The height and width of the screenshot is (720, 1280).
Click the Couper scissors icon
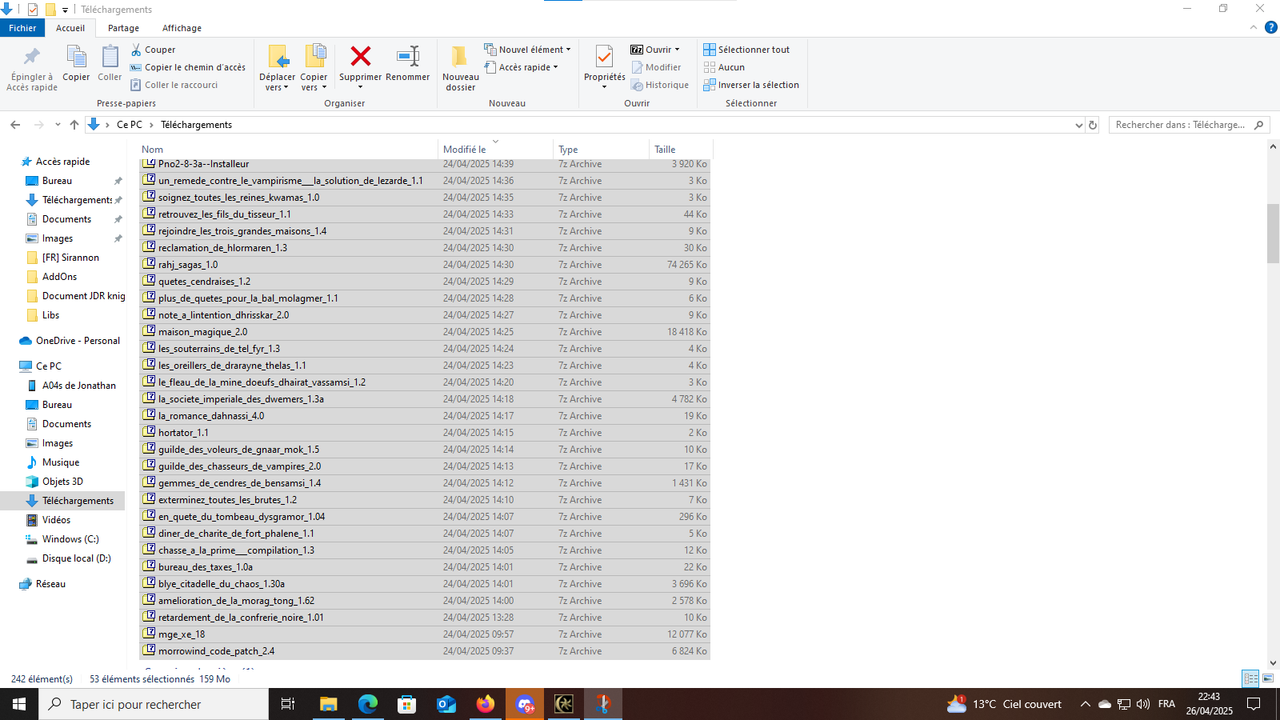click(136, 49)
